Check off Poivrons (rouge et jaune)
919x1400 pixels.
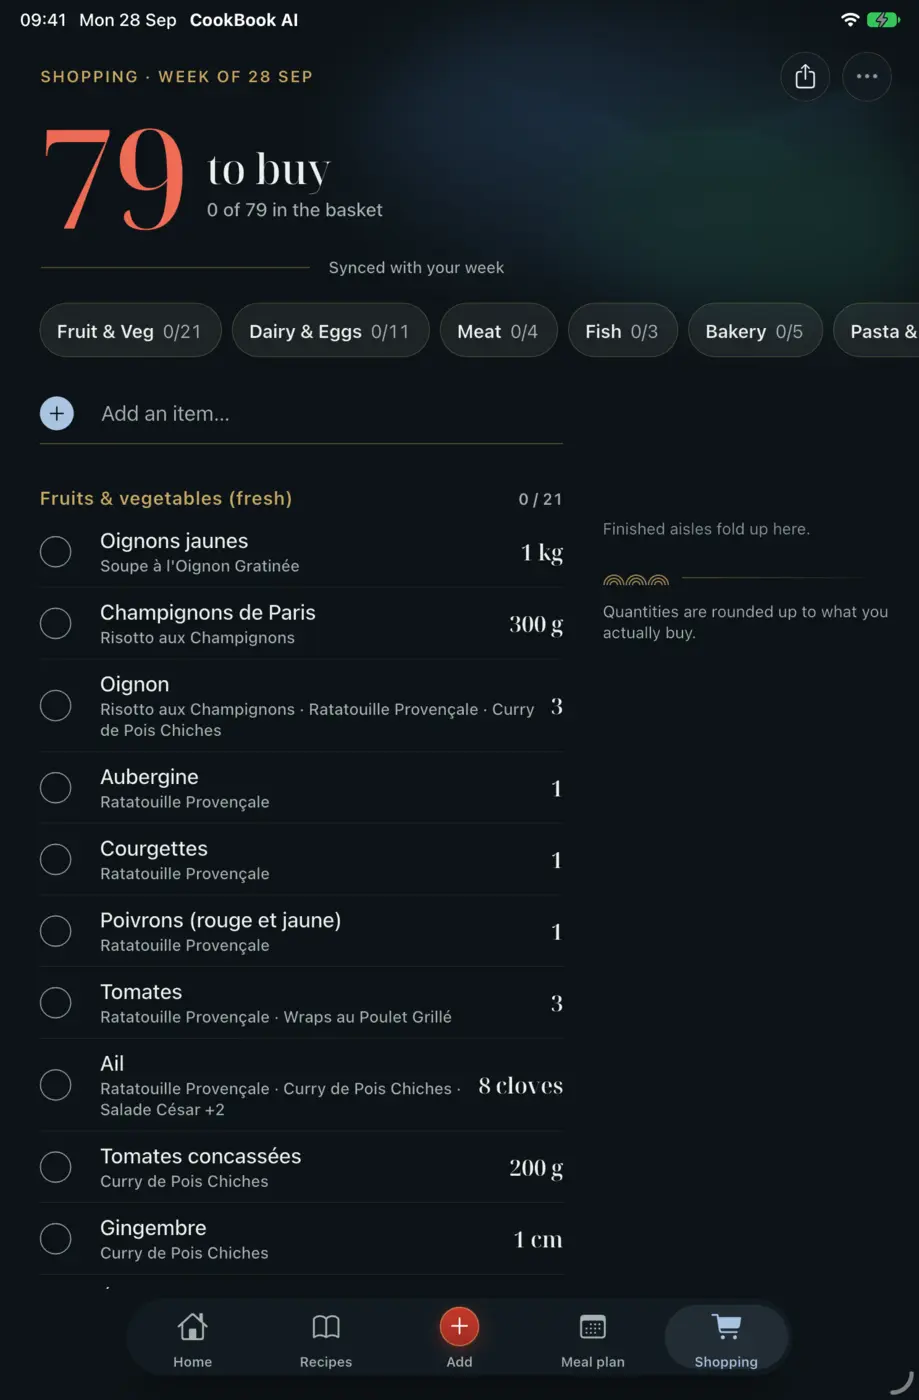[x=56, y=932]
